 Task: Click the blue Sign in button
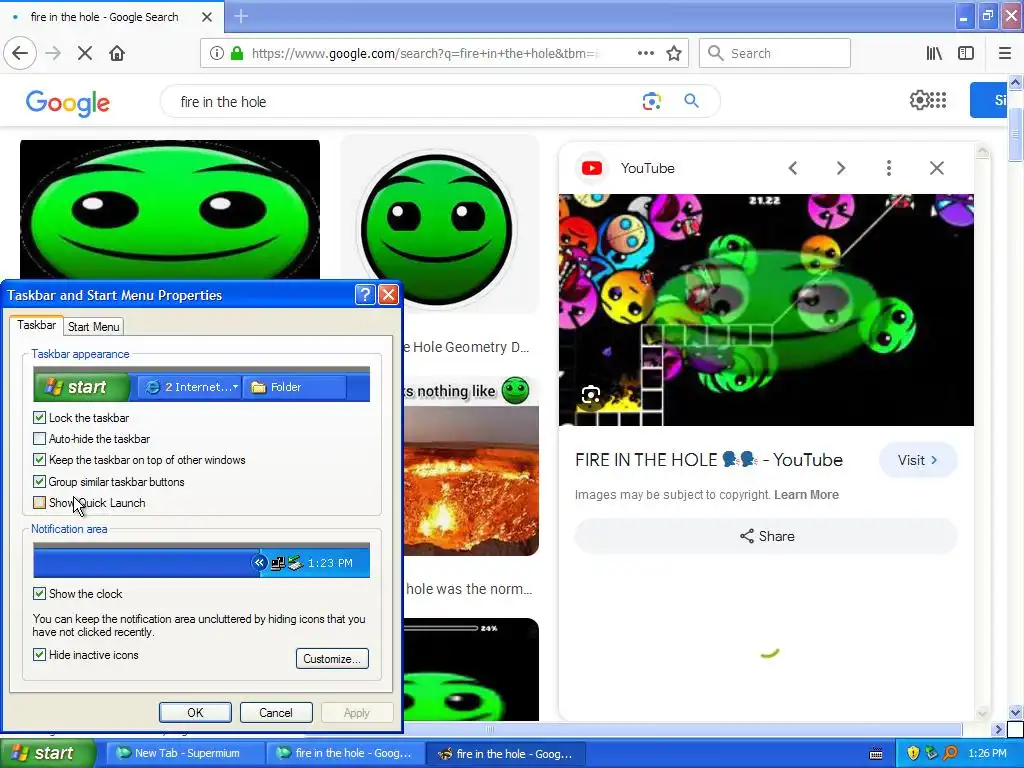[988, 100]
